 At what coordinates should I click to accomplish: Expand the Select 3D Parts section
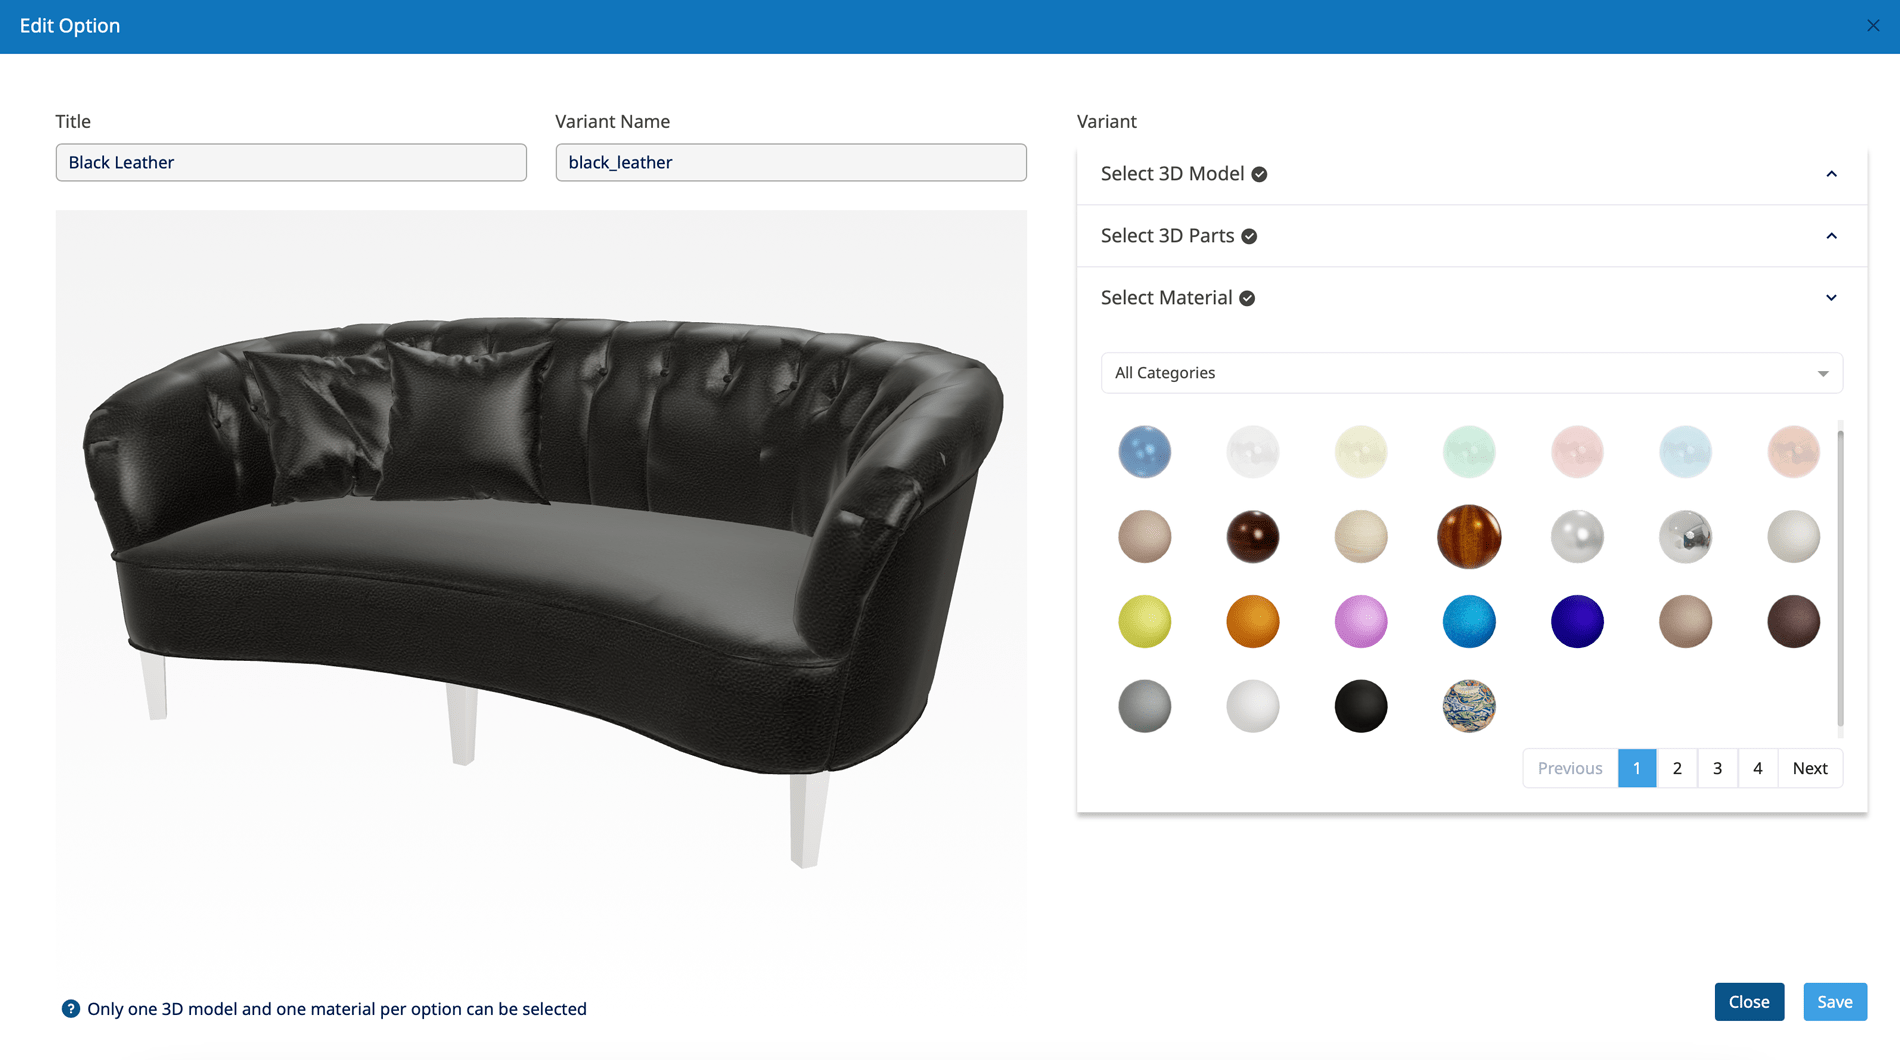point(1471,236)
